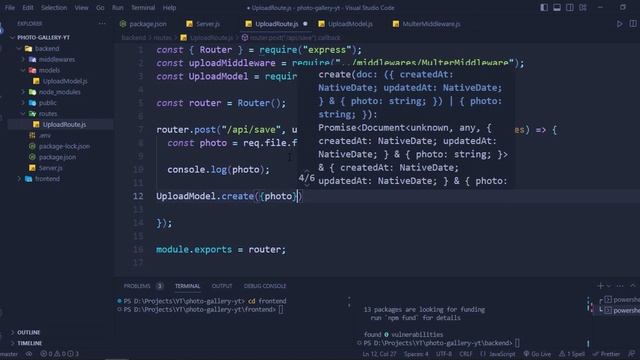The width and height of the screenshot is (640, 360).
Task: Expand the middlewares folder chevron
Action: point(23,60)
